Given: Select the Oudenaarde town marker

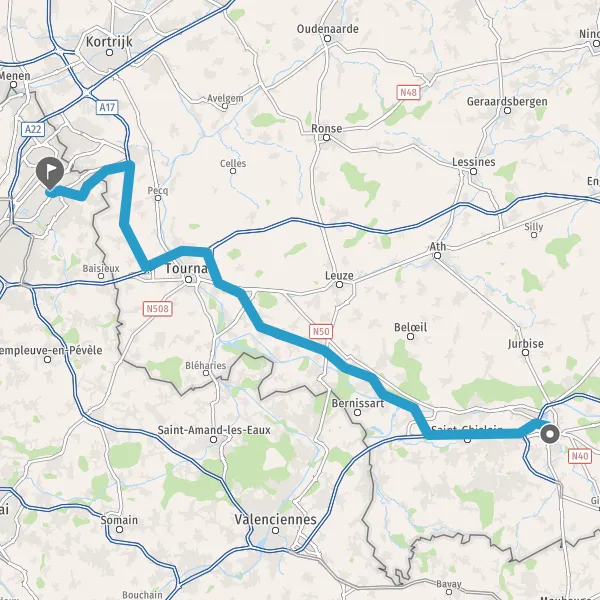Looking at the screenshot, I should pyautogui.click(x=328, y=38).
